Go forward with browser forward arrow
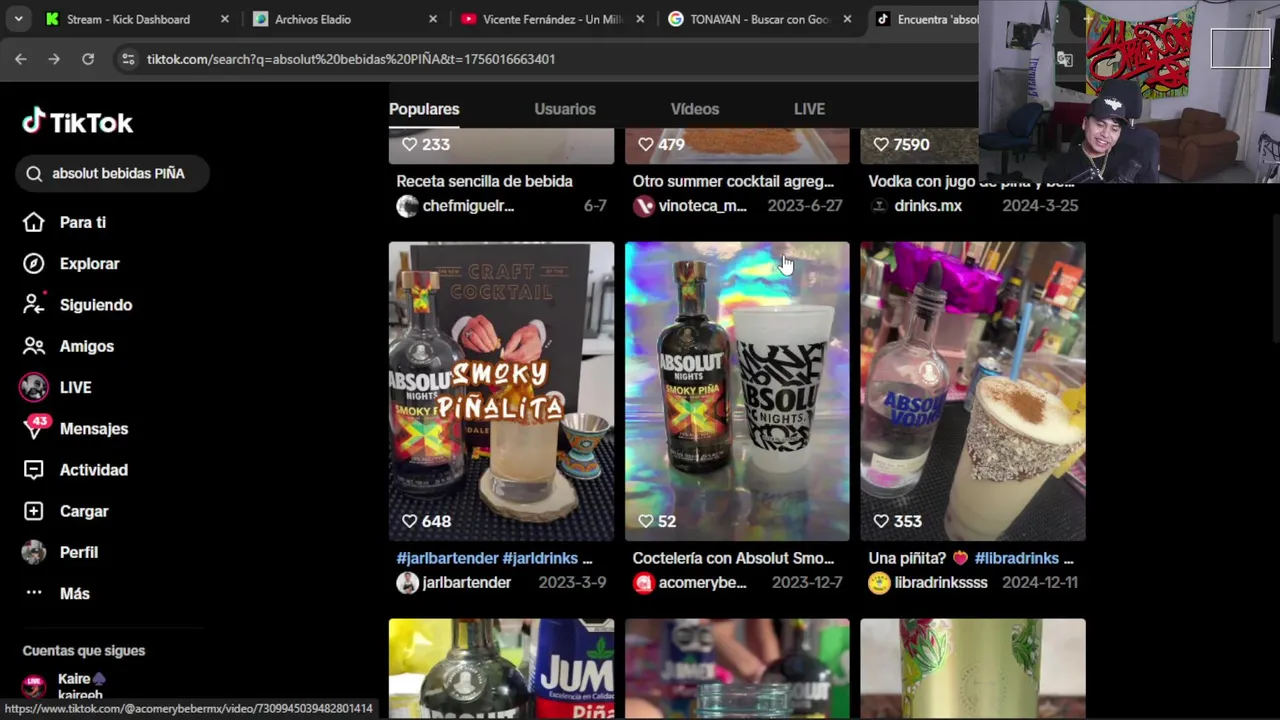The width and height of the screenshot is (1280, 720). pos(54,59)
